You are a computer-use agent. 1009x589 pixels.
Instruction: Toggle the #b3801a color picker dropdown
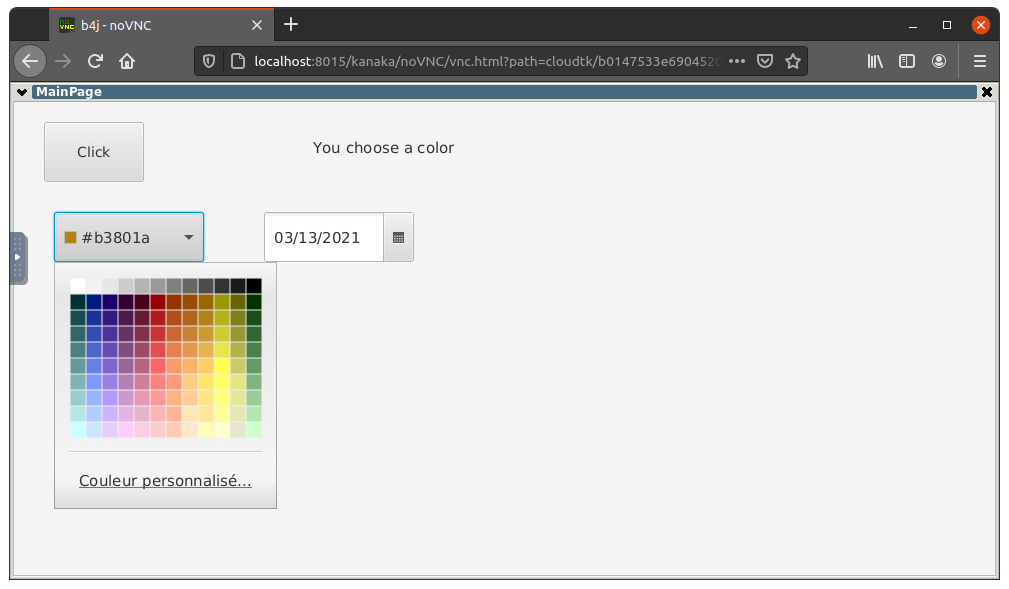129,238
